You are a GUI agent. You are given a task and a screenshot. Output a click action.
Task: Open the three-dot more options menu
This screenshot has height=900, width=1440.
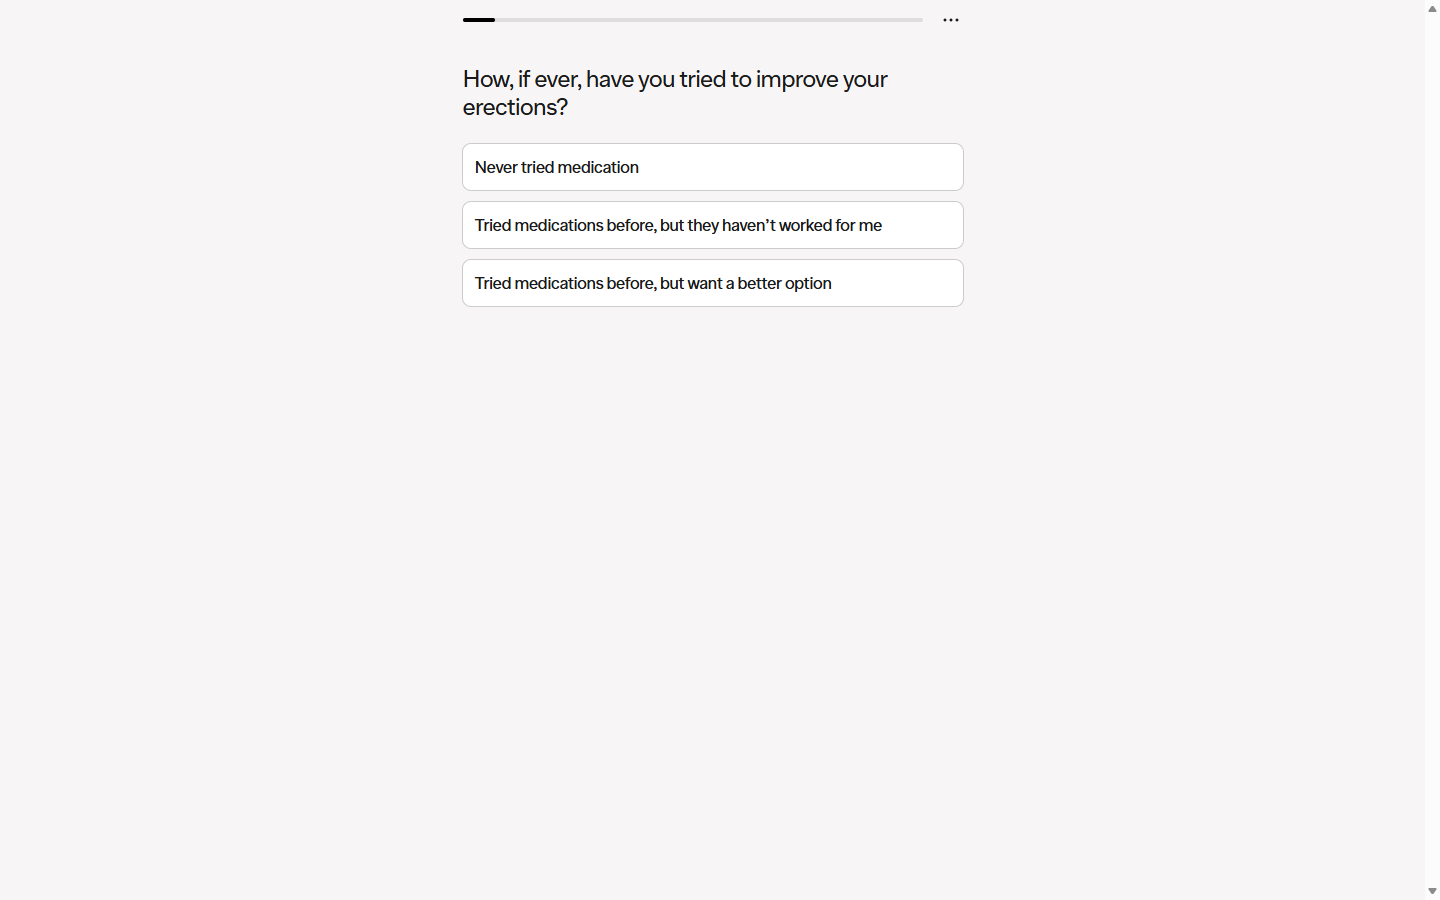pyautogui.click(x=951, y=20)
